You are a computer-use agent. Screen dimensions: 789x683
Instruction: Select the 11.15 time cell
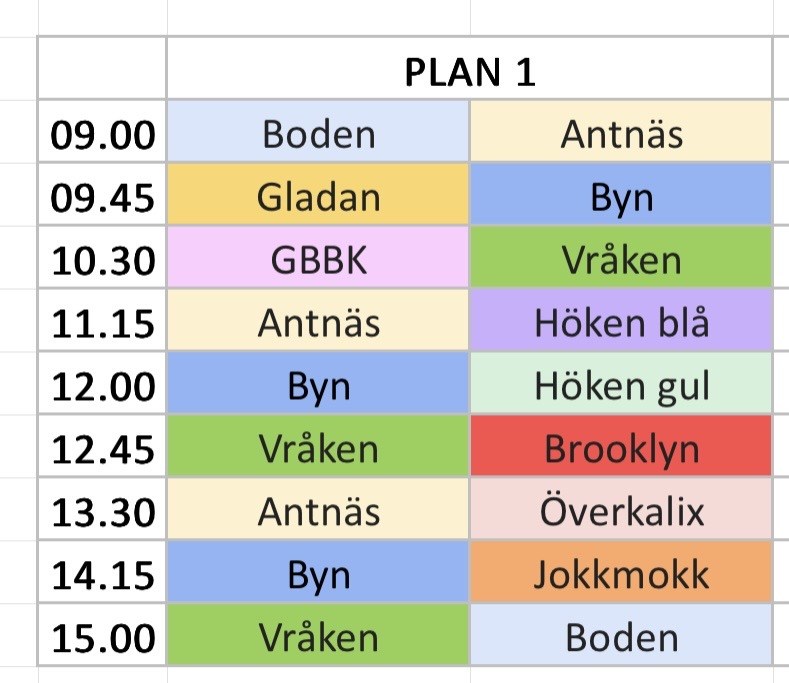click(103, 323)
